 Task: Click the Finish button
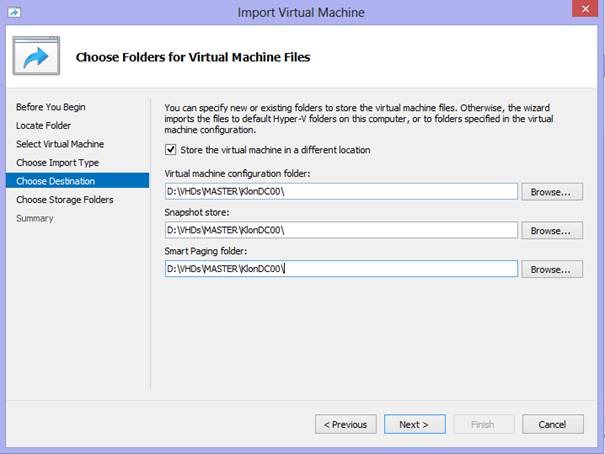483,424
